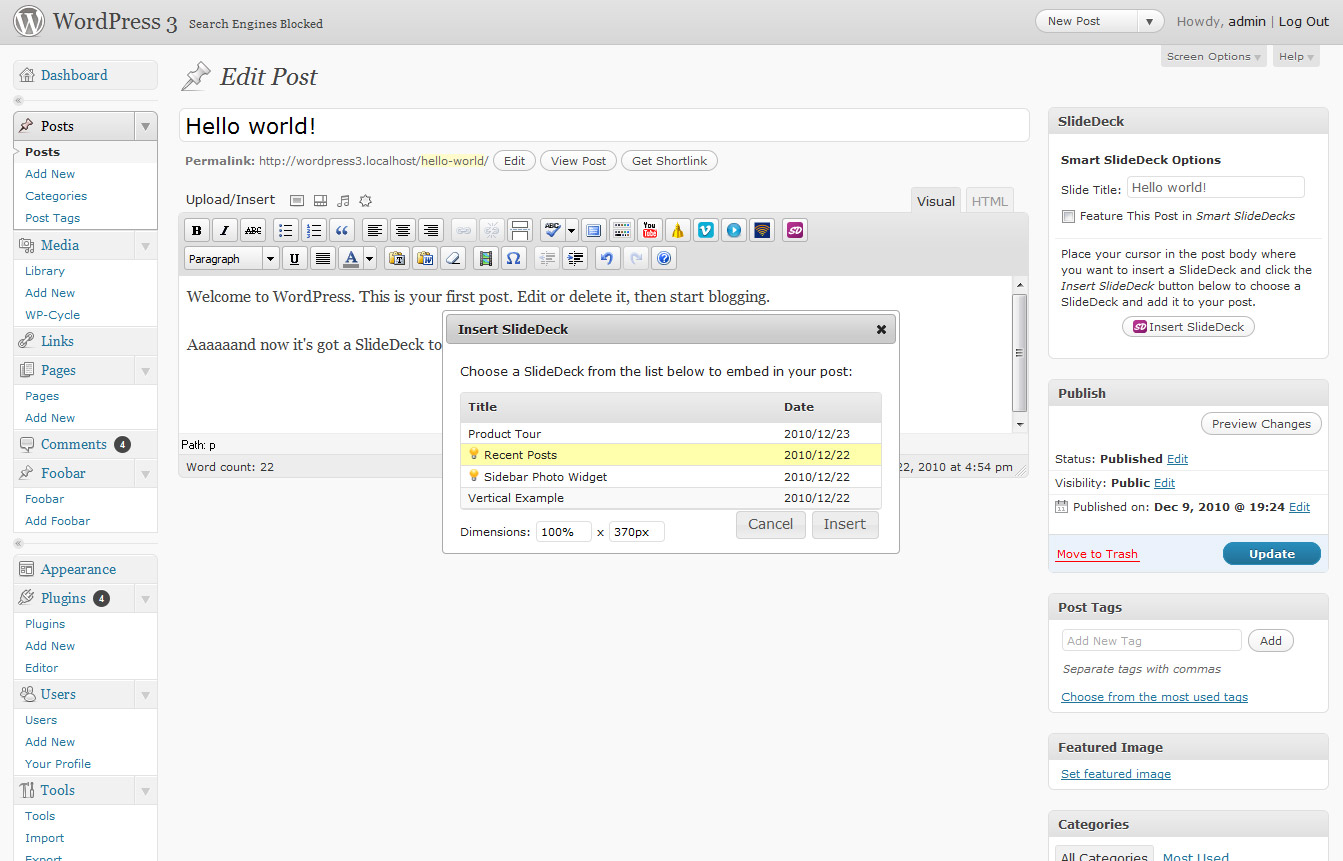Insert an ordered numbered list

pos(314,230)
